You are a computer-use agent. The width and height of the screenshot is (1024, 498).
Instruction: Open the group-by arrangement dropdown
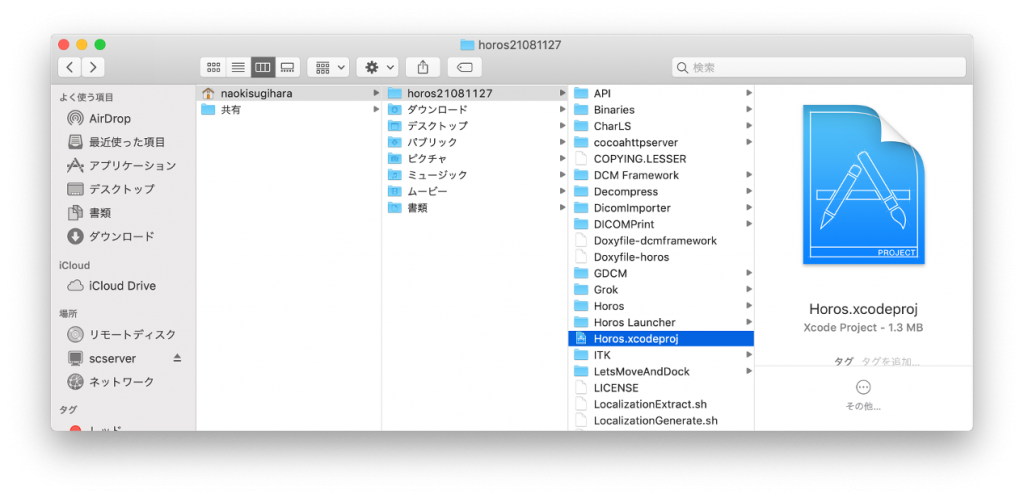click(x=328, y=67)
